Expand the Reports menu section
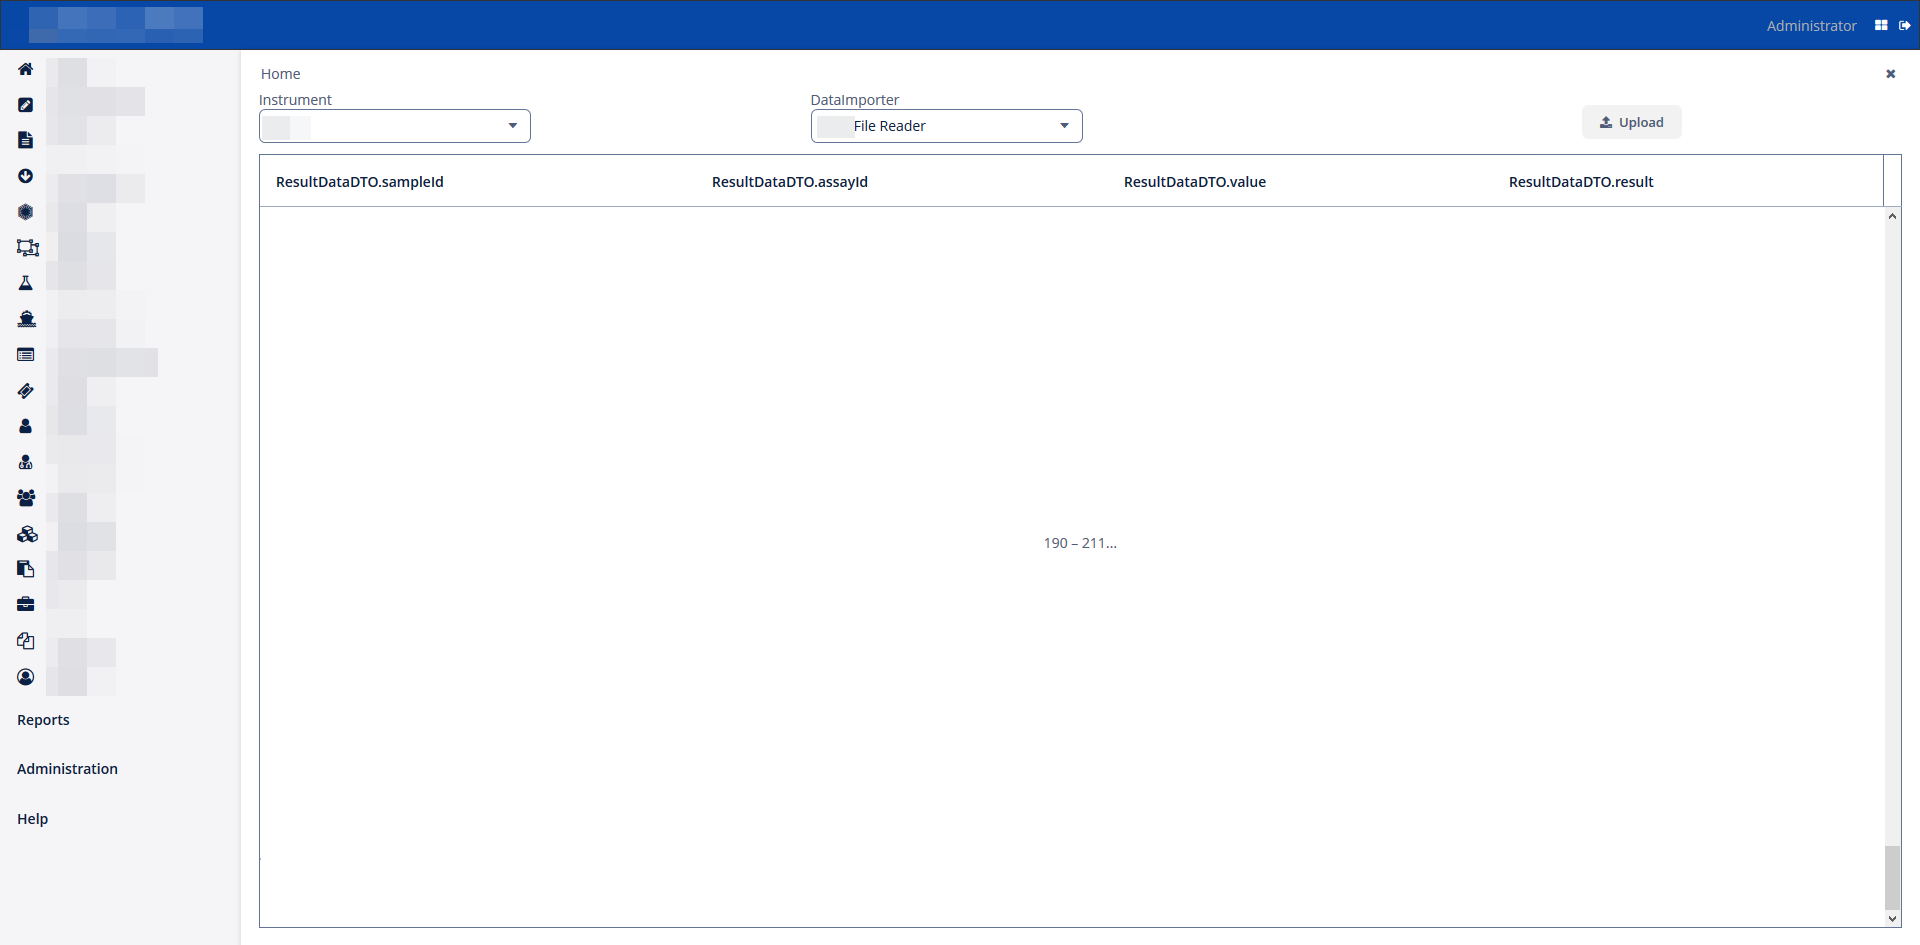 (x=43, y=720)
